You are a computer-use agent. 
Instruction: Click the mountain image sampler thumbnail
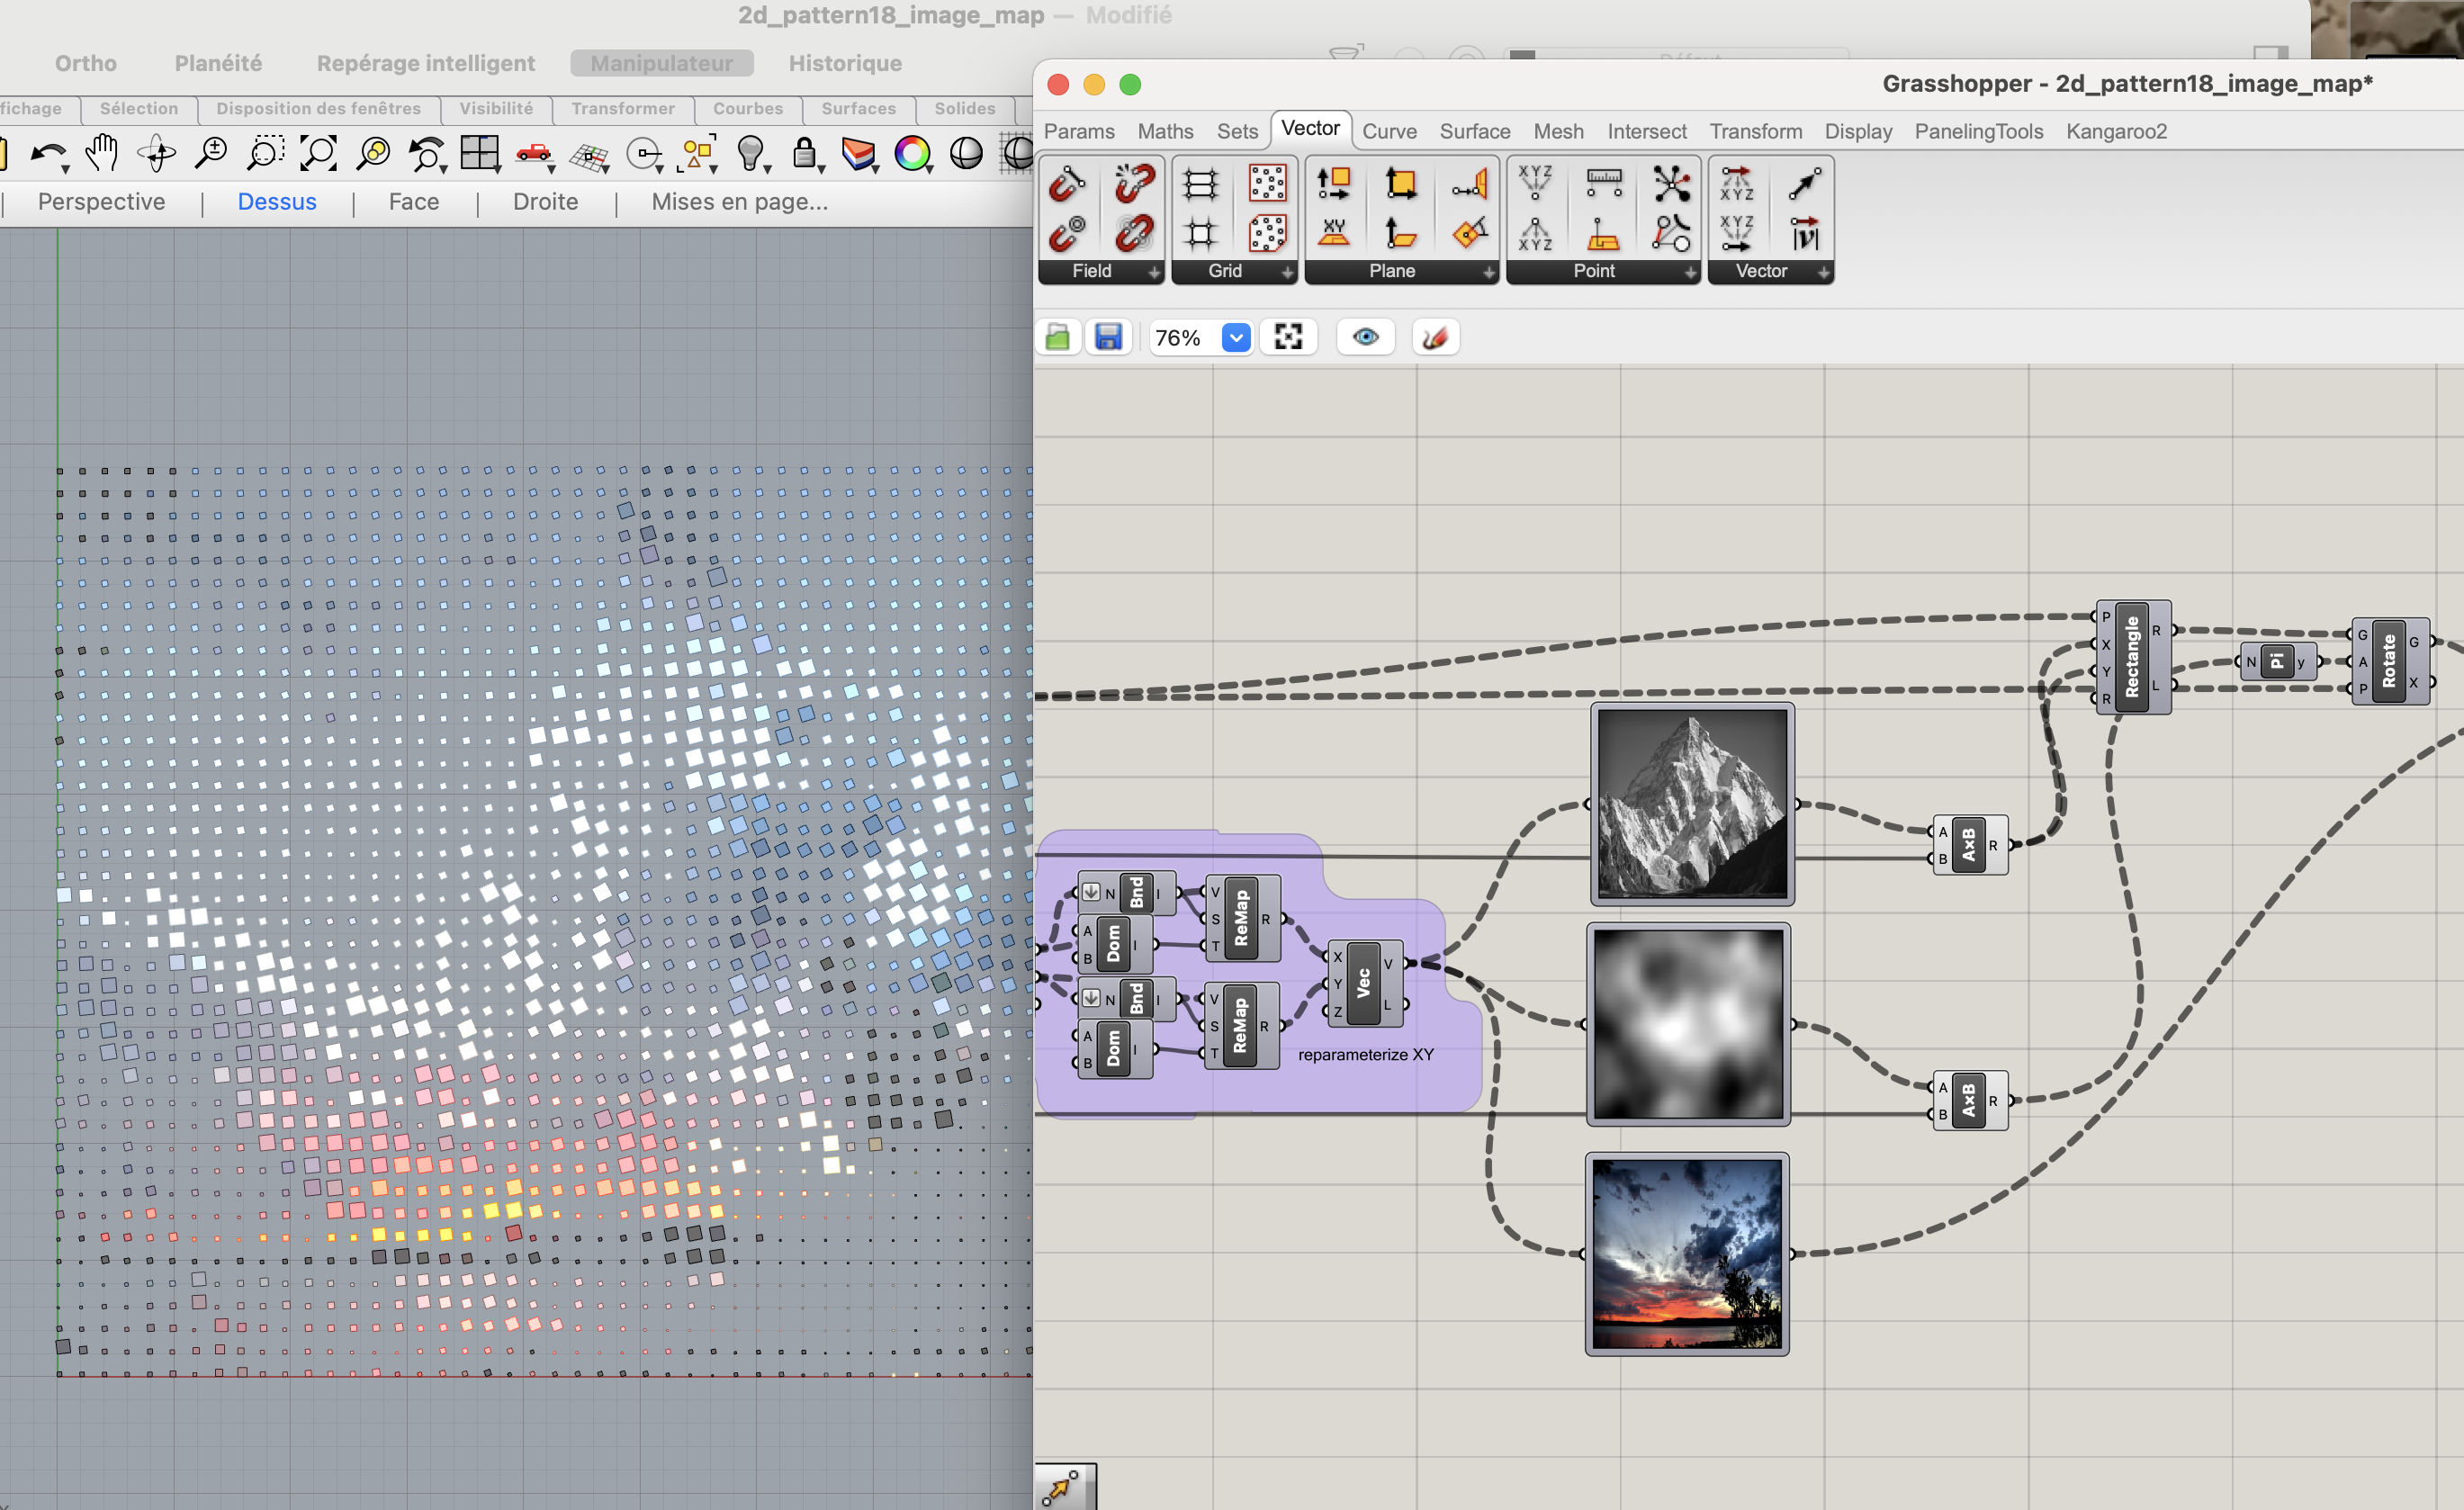[x=1692, y=803]
